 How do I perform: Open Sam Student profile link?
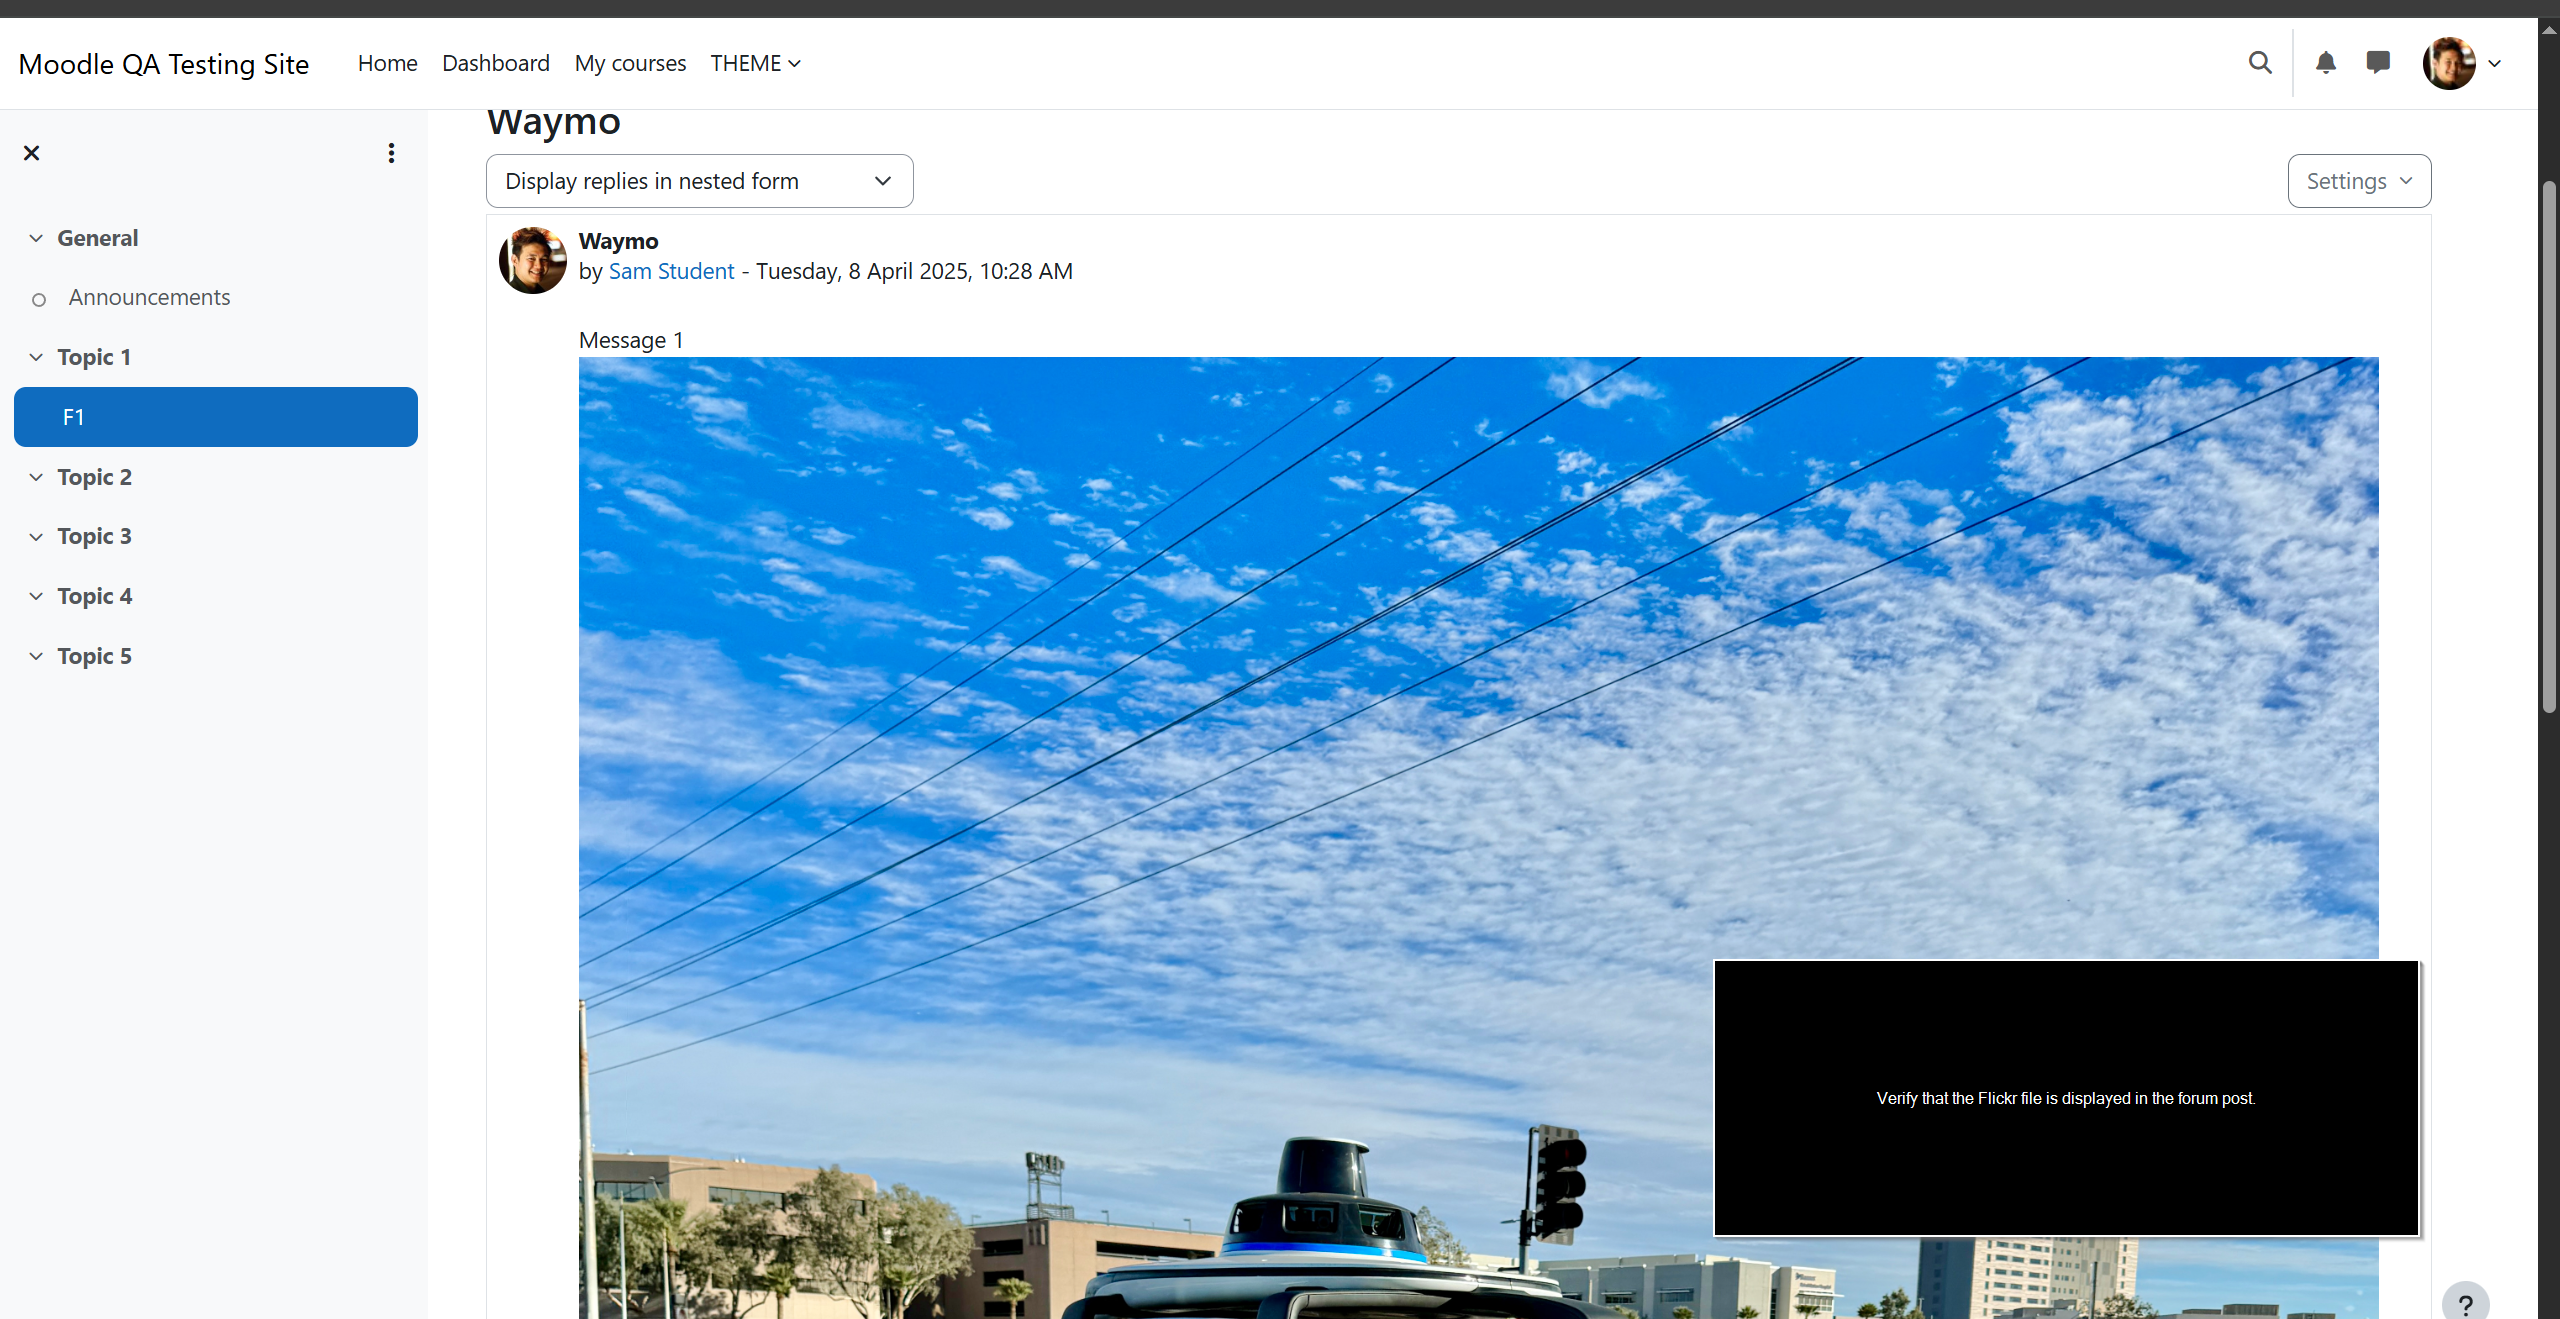point(671,271)
